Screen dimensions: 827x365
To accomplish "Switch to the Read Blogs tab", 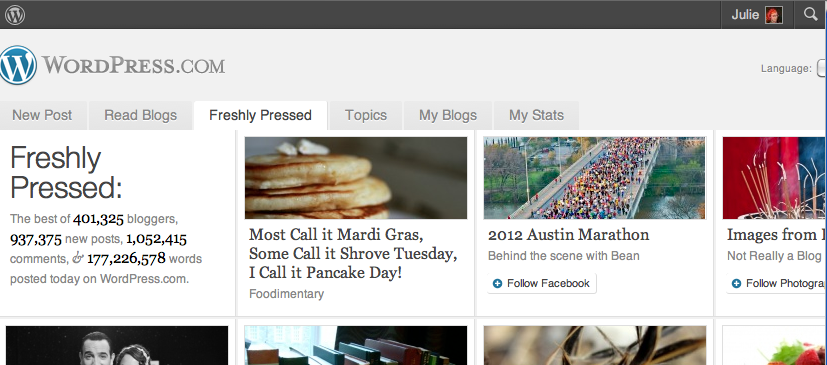I will [140, 116].
